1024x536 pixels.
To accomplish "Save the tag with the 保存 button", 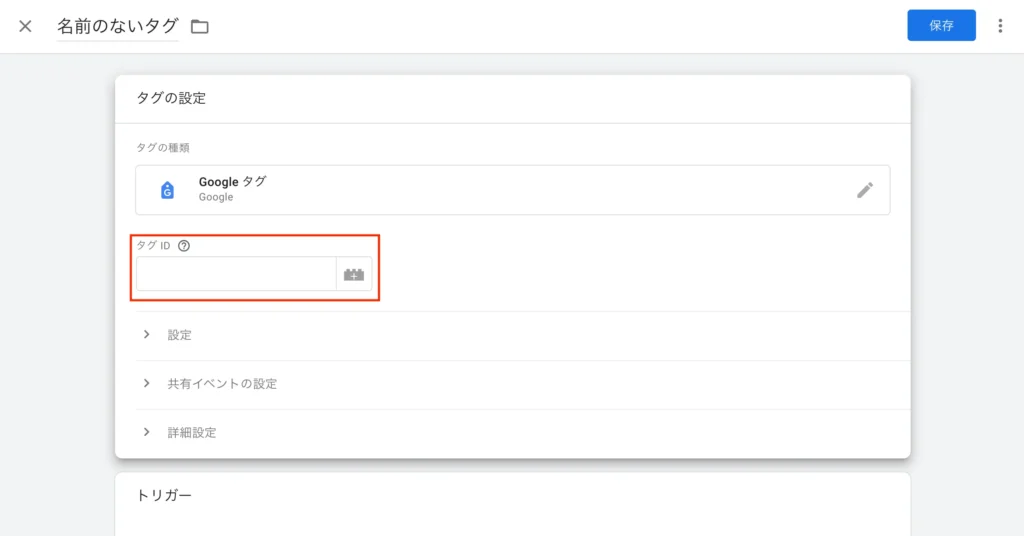I will [941, 25].
